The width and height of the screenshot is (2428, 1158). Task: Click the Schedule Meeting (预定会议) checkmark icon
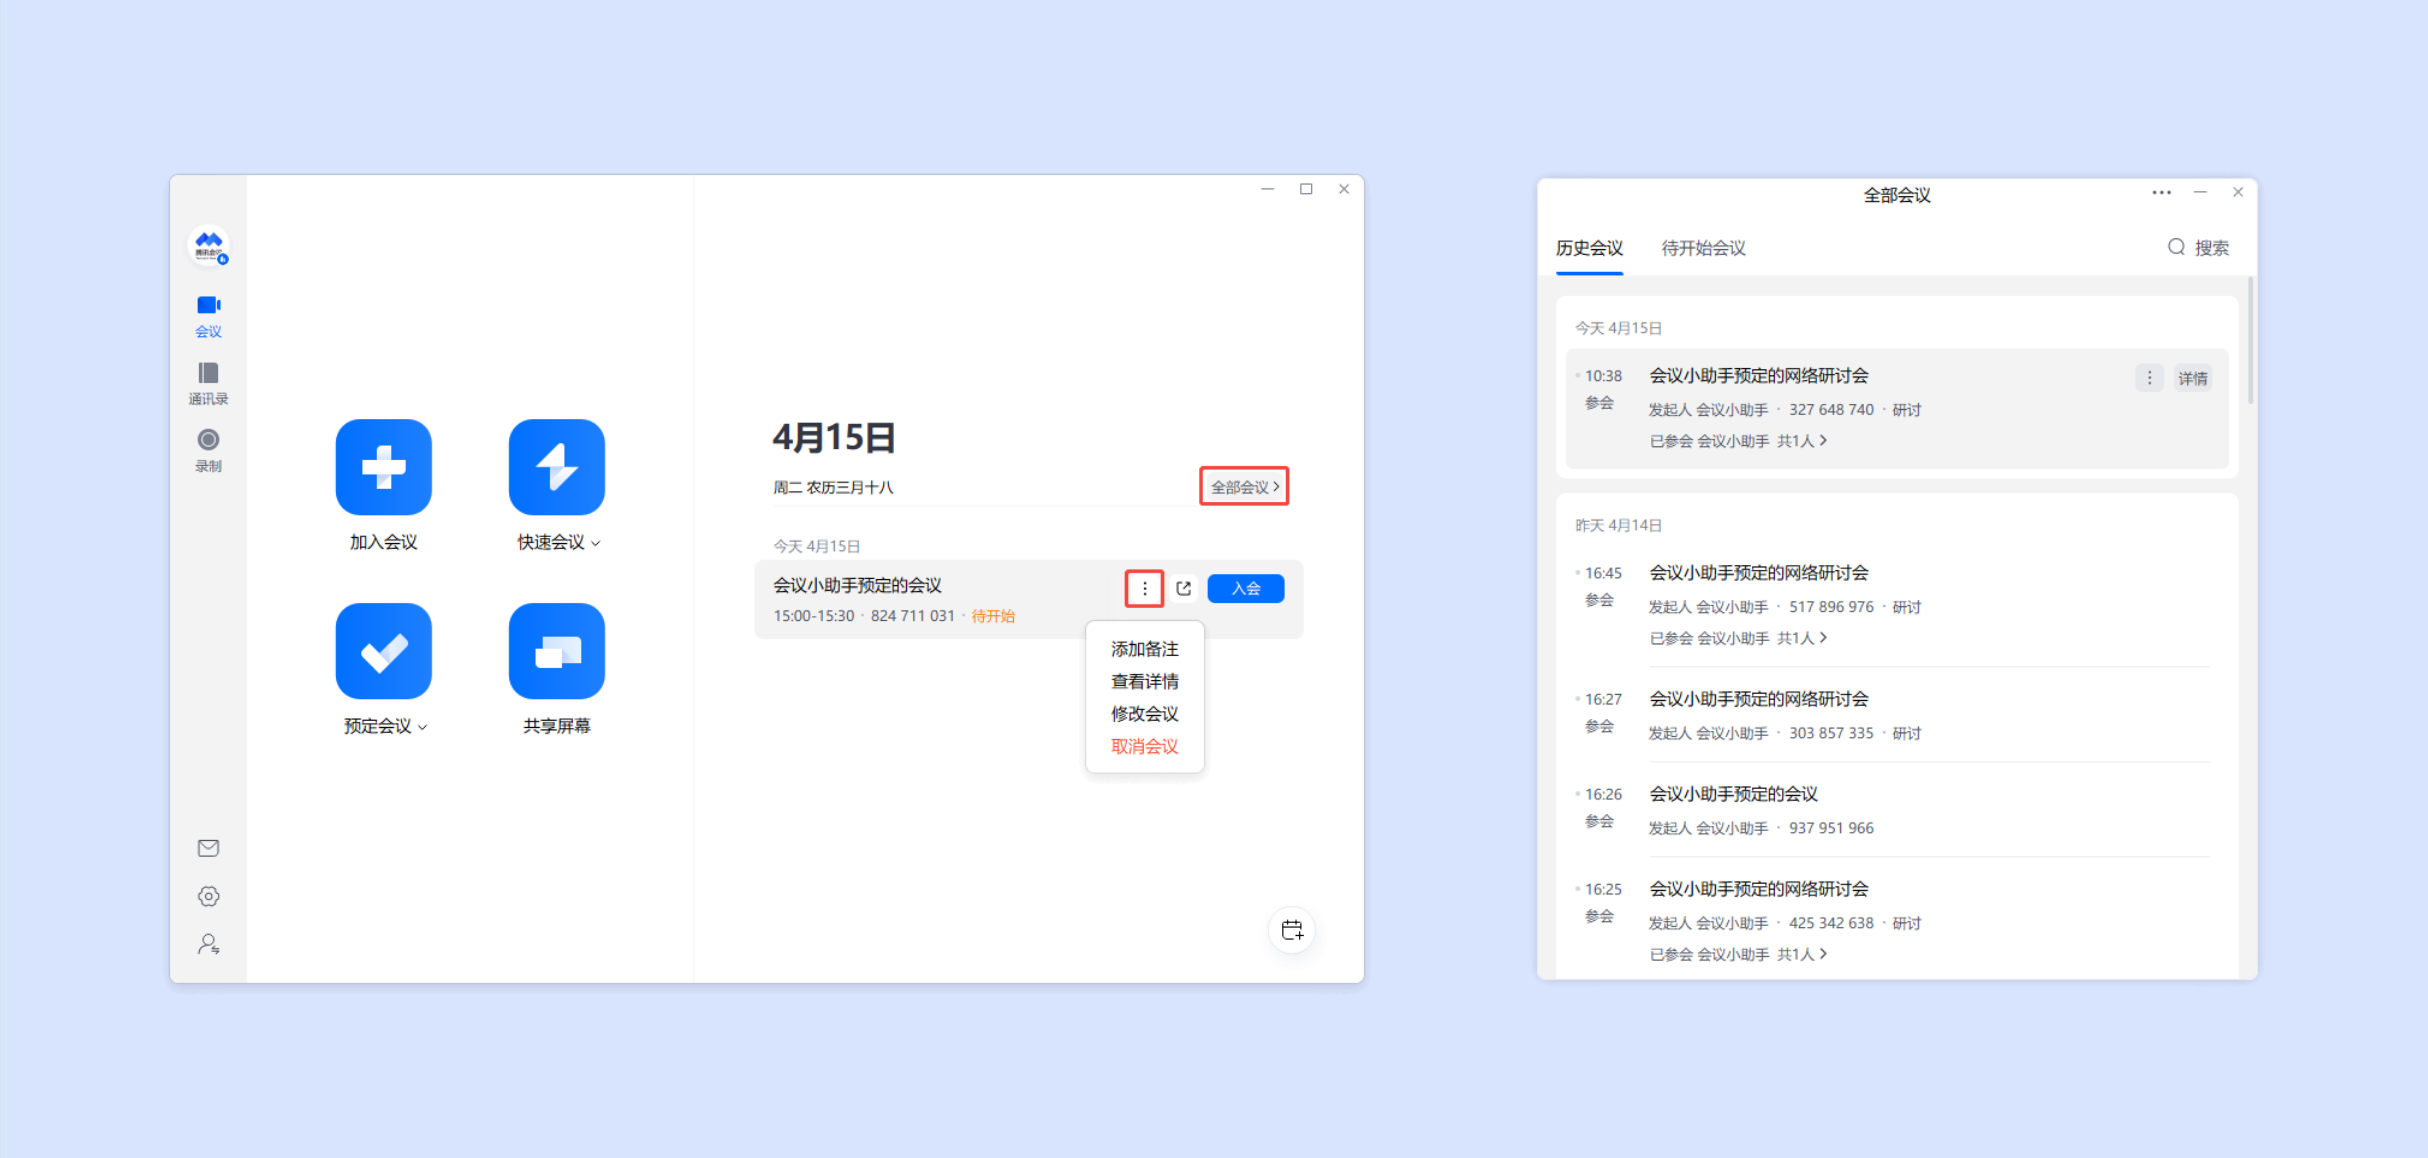click(383, 651)
